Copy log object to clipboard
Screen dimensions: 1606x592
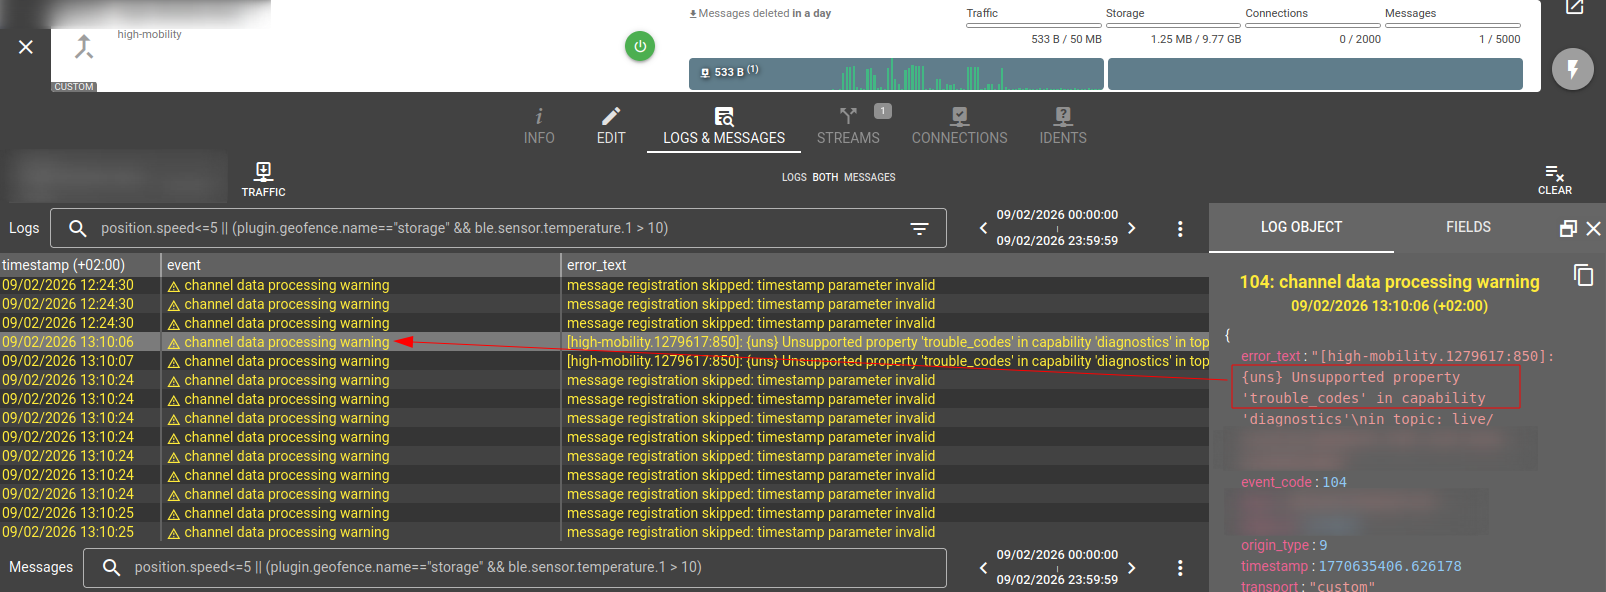coord(1583,275)
